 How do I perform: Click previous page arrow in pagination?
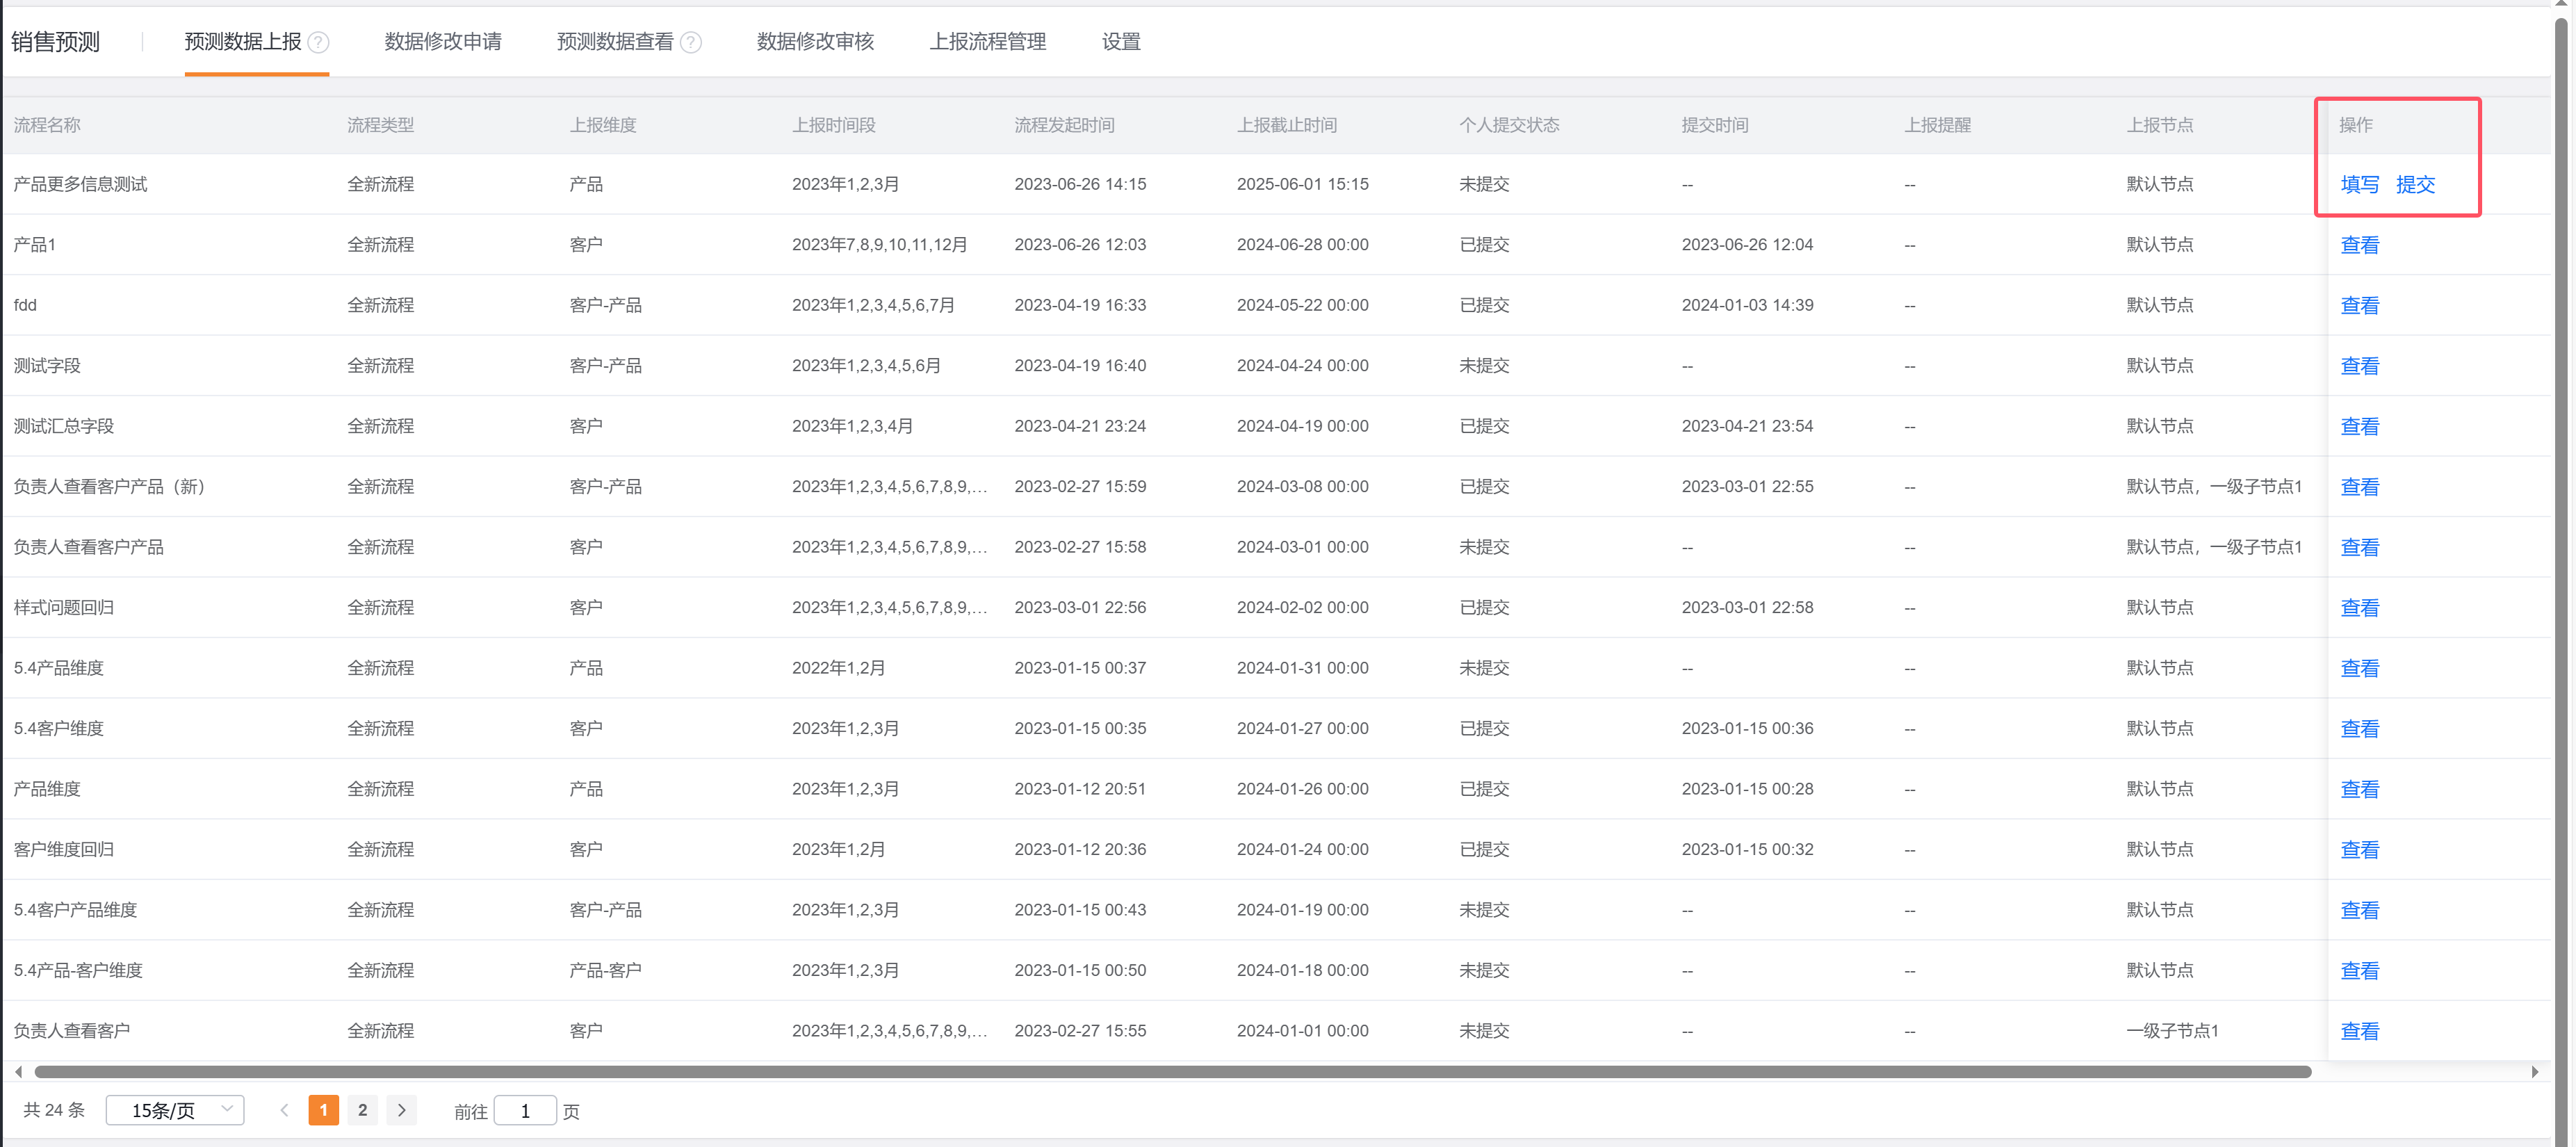pos(285,1110)
